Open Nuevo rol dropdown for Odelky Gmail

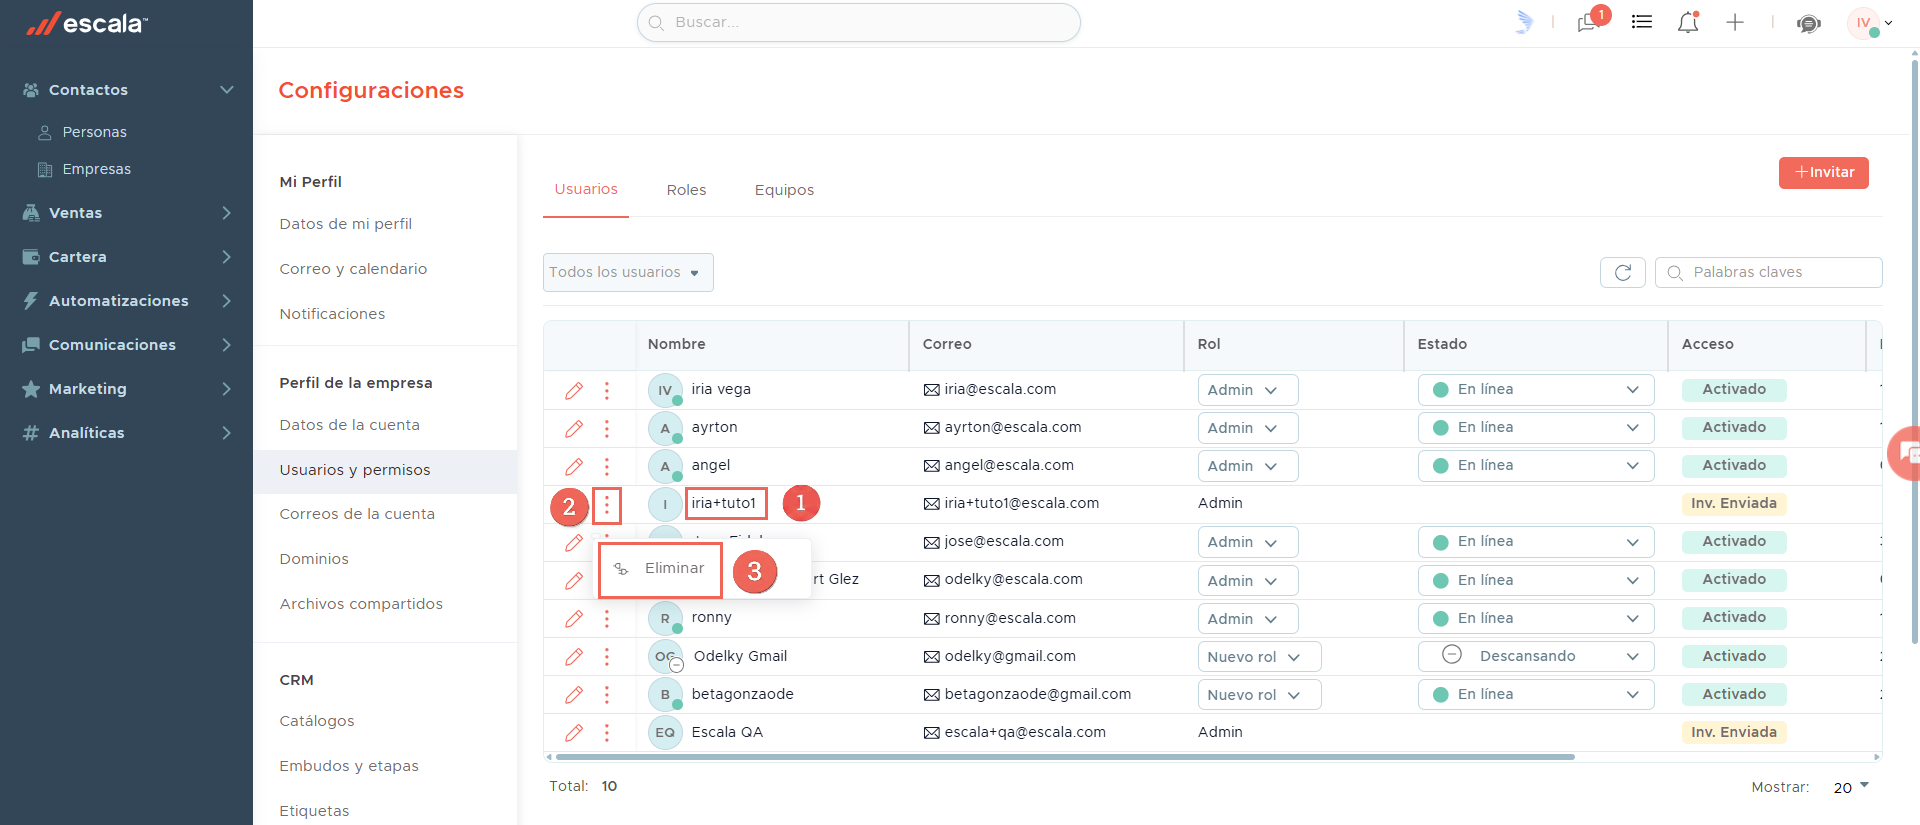1259,657
